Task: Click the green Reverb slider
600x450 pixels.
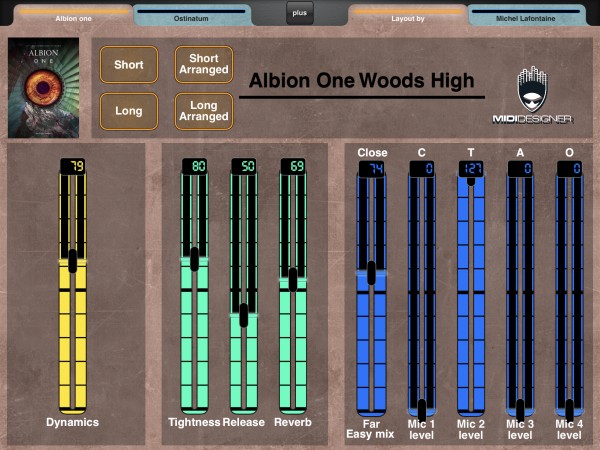Action: (293, 292)
